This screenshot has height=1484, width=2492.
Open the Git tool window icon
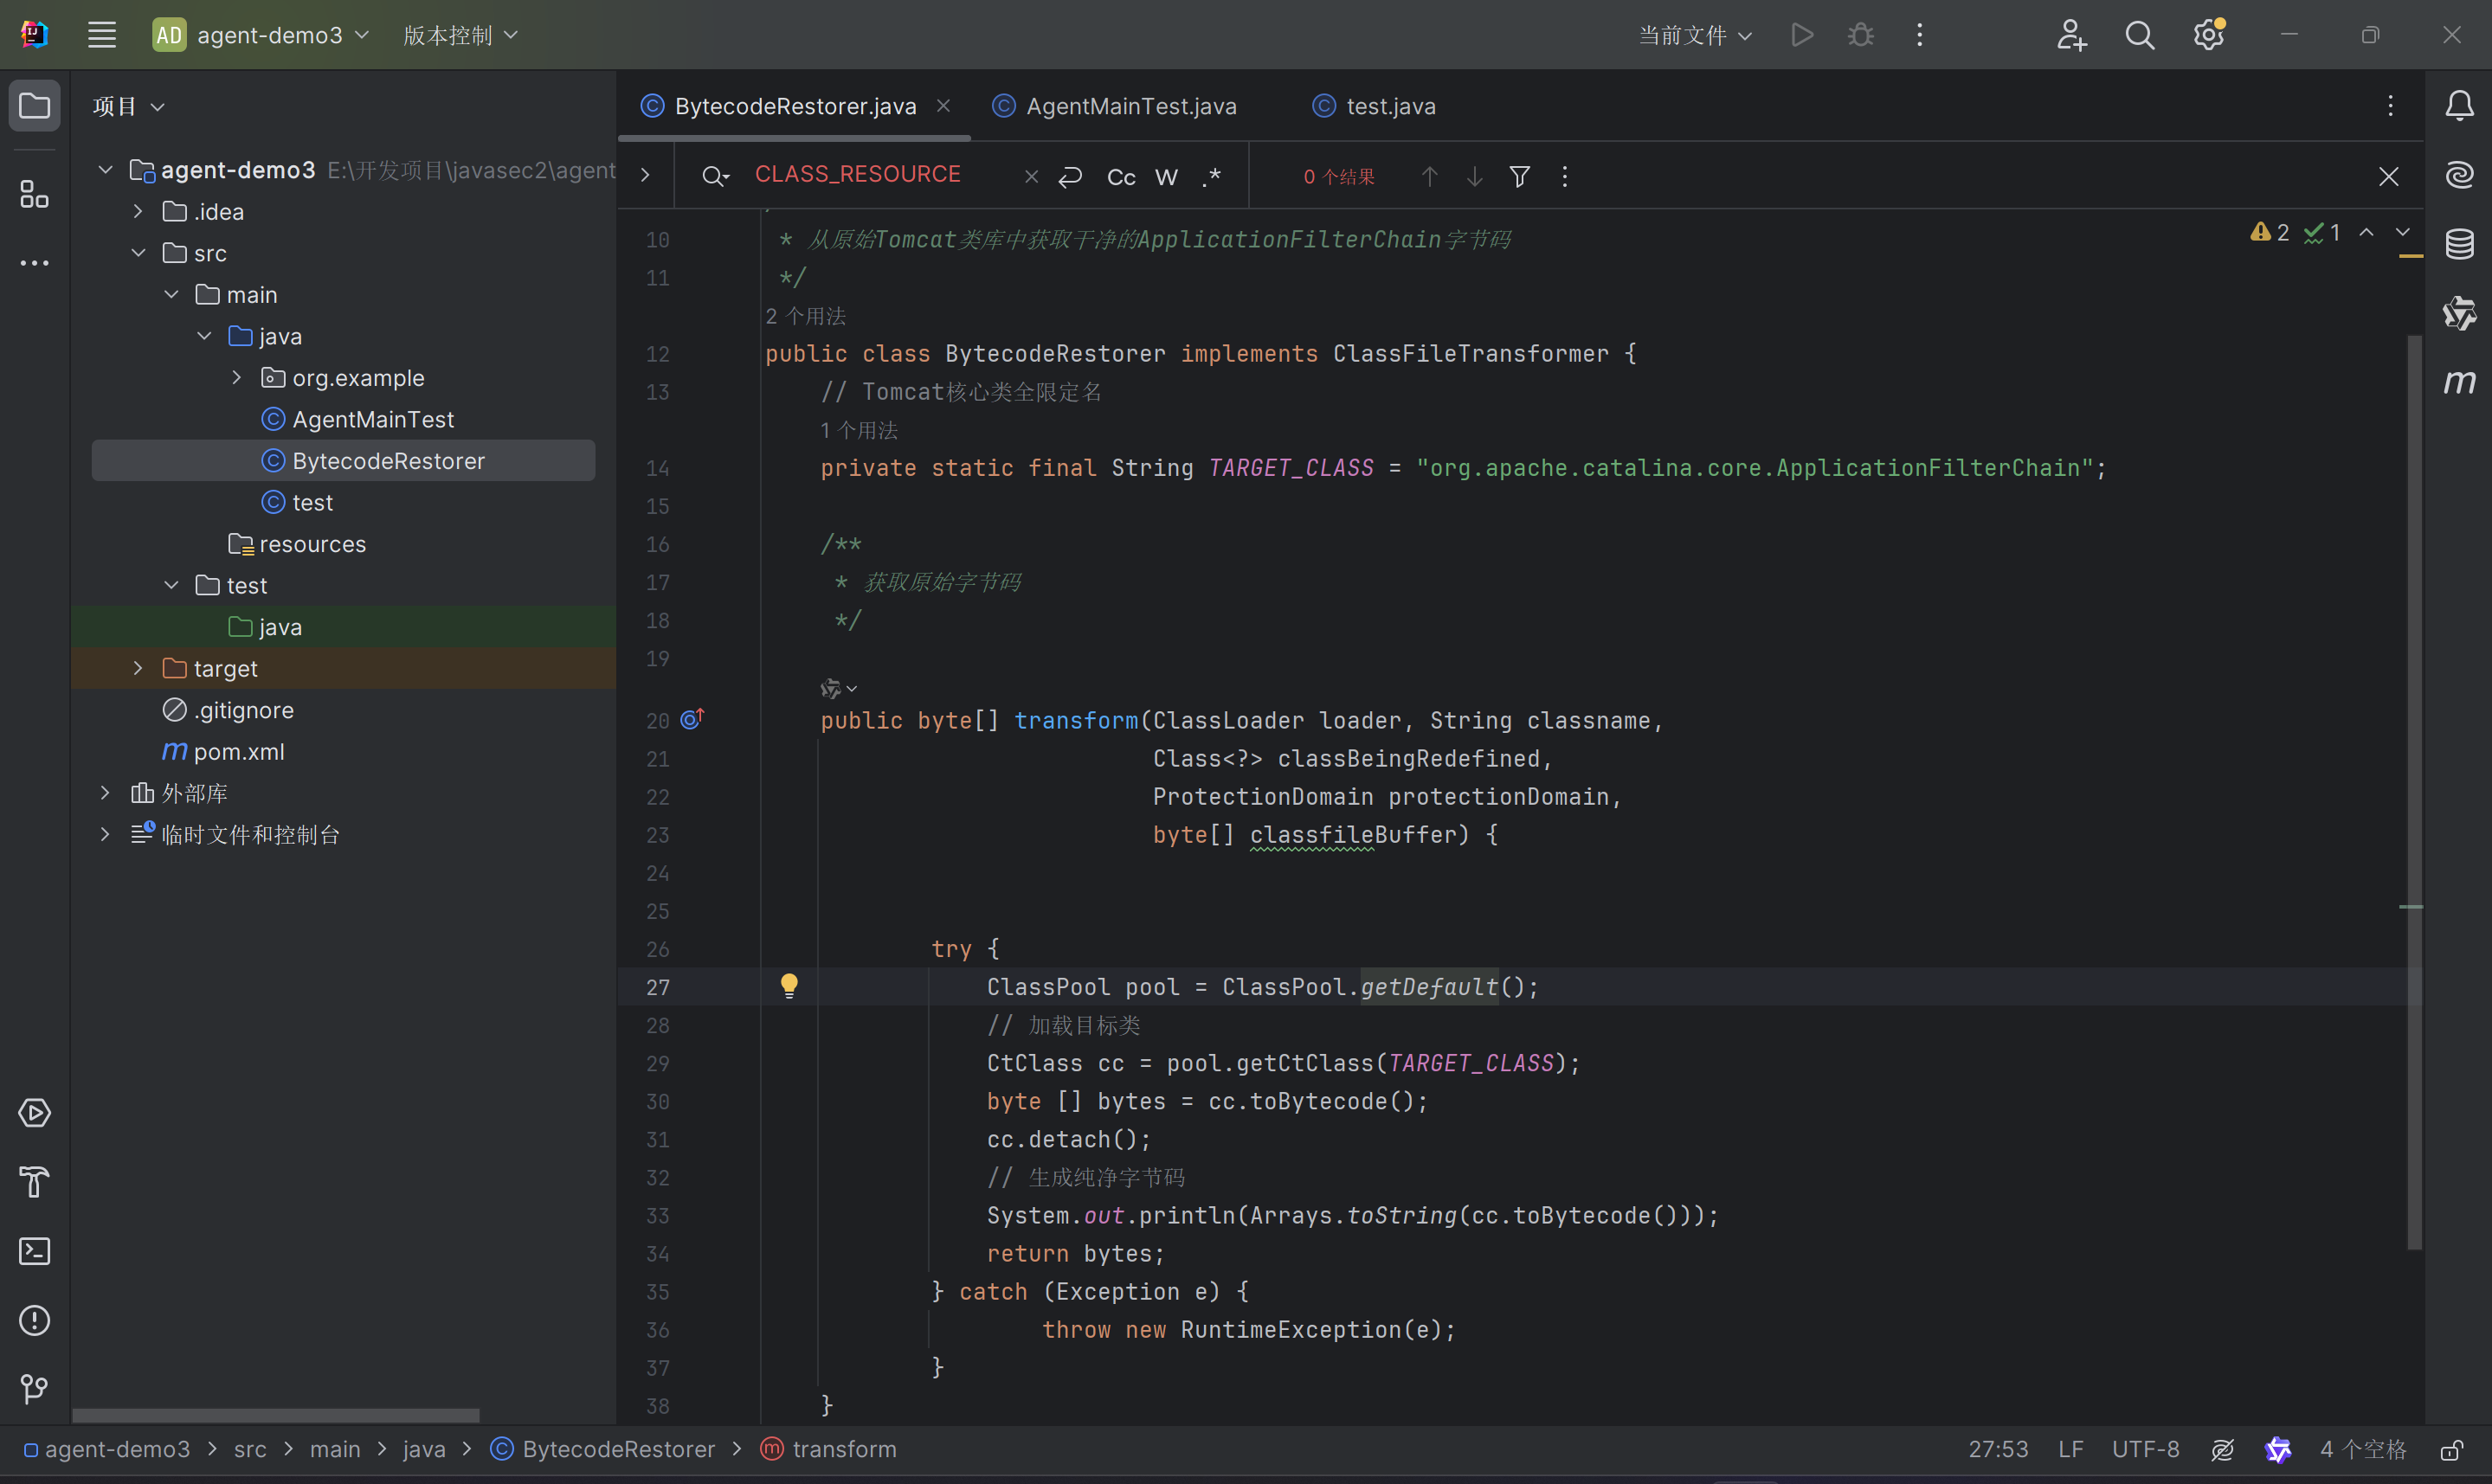pyautogui.click(x=34, y=1389)
